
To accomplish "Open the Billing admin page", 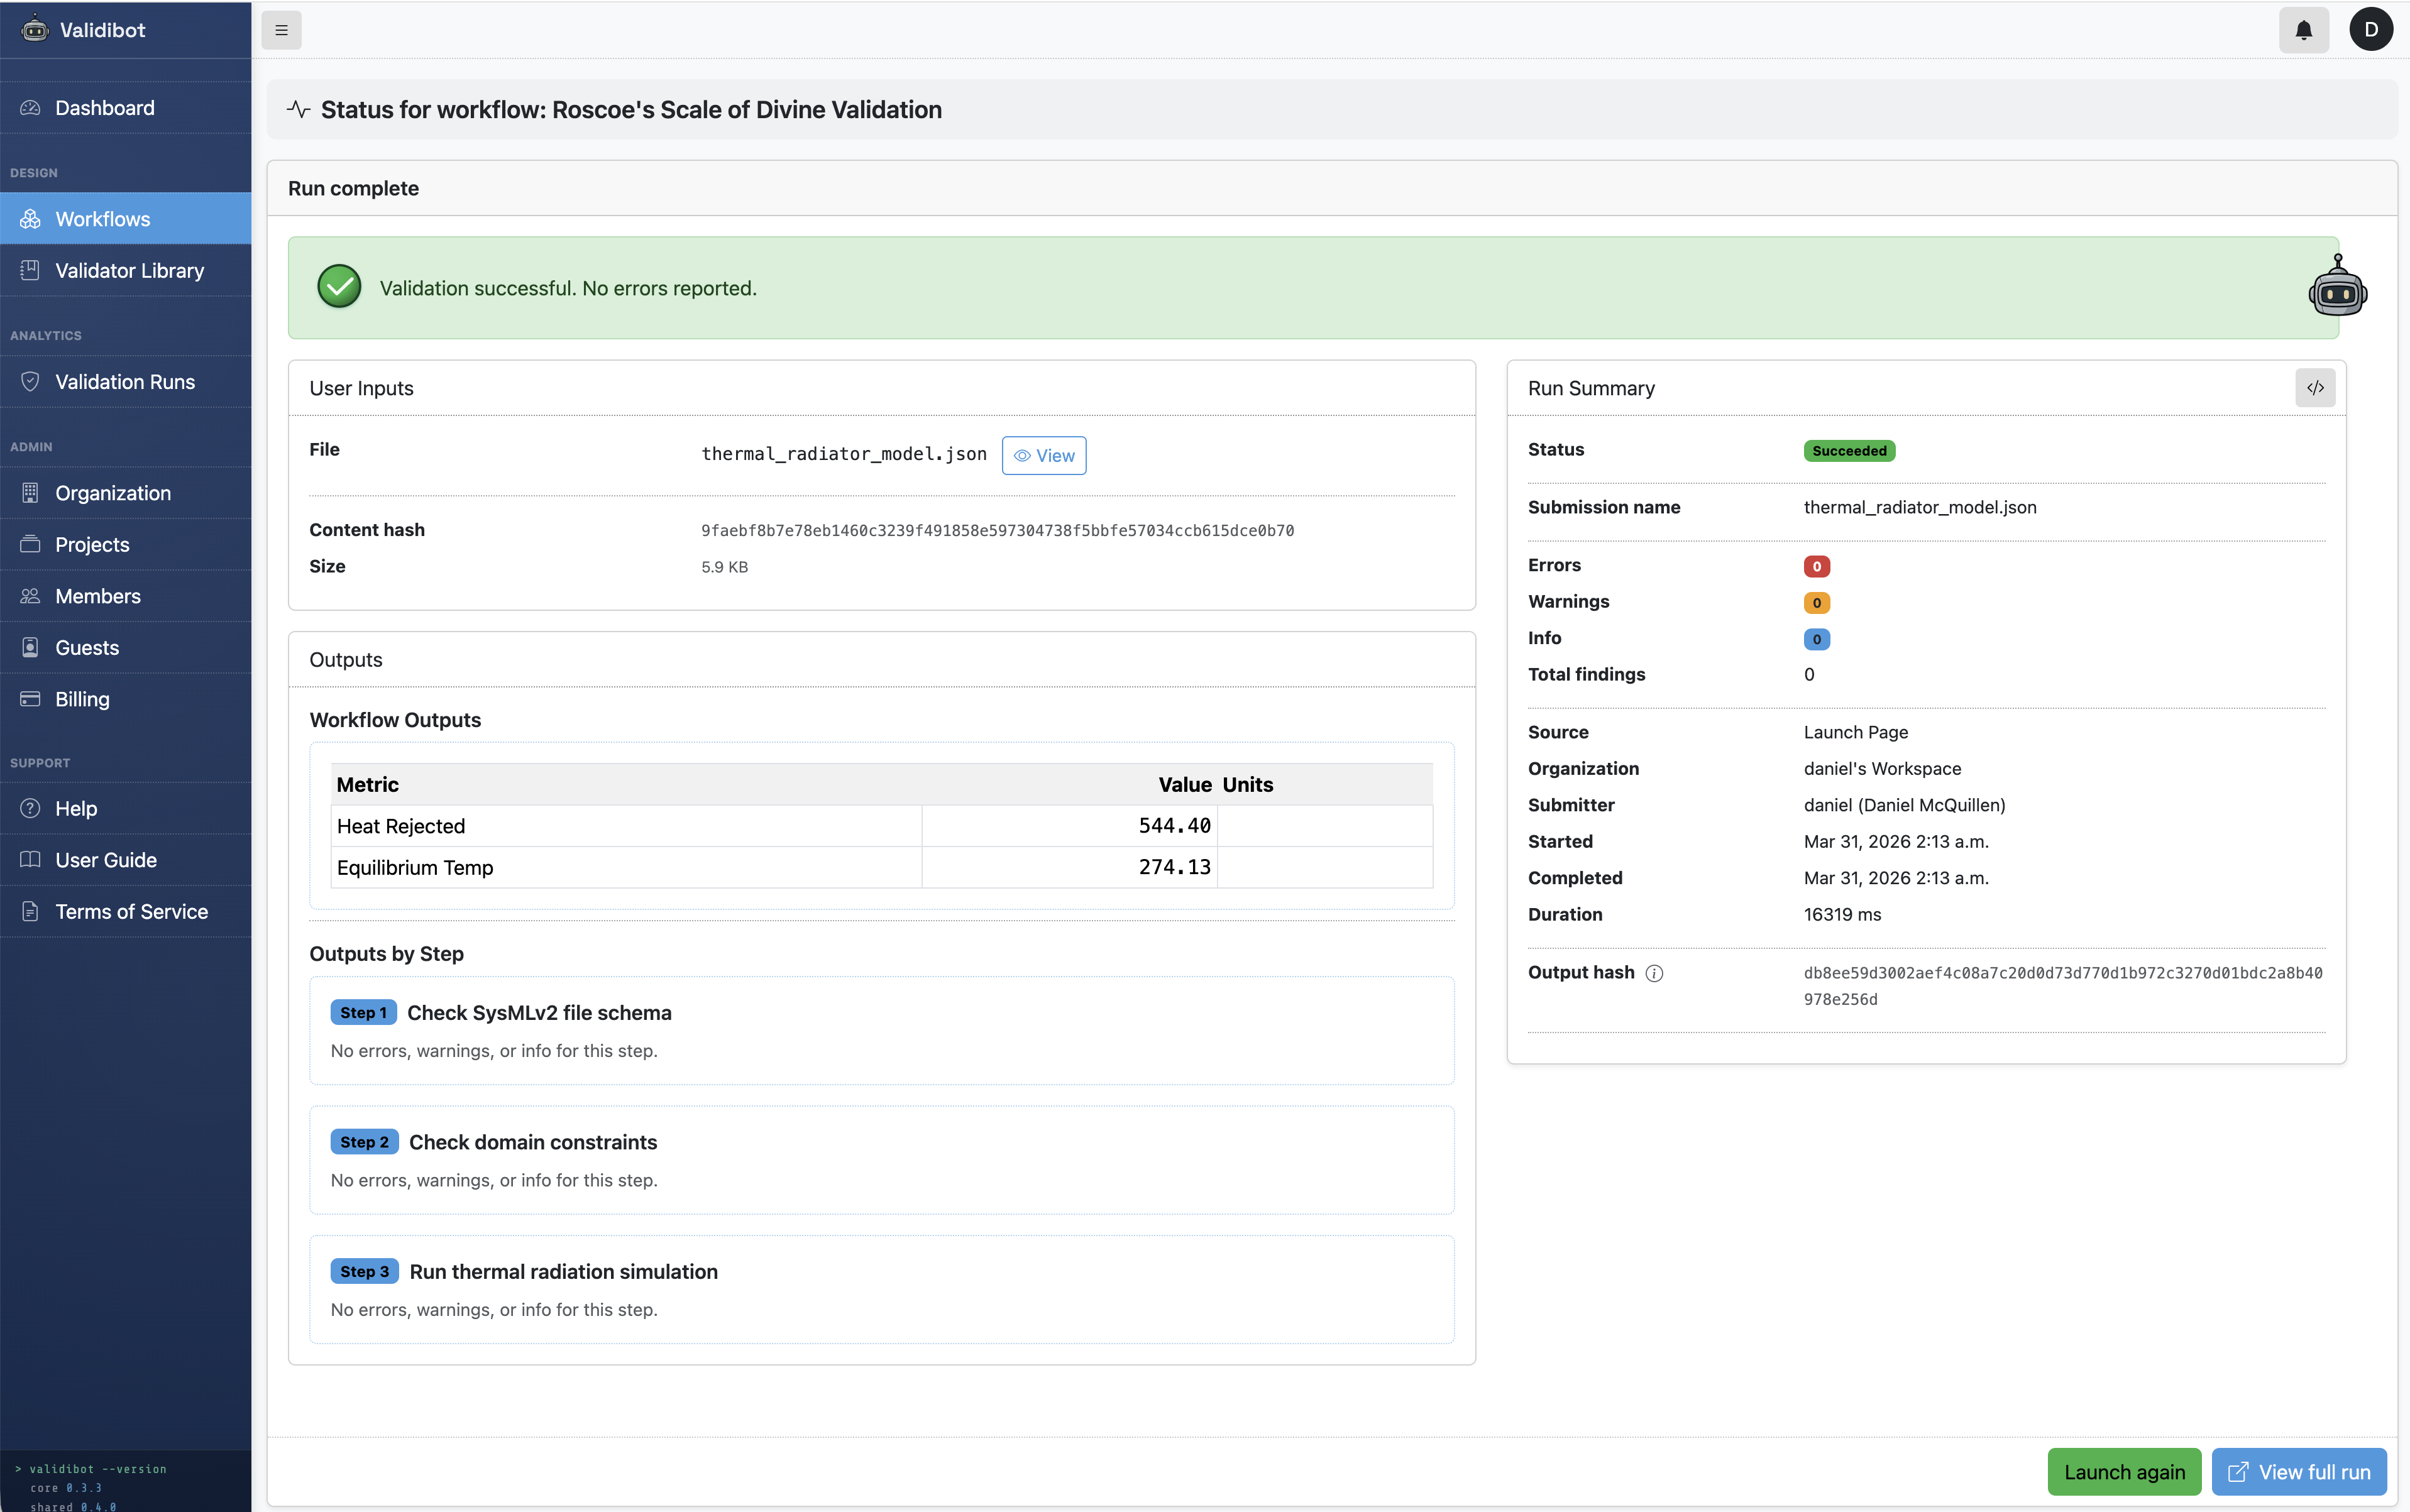I will coord(82,699).
